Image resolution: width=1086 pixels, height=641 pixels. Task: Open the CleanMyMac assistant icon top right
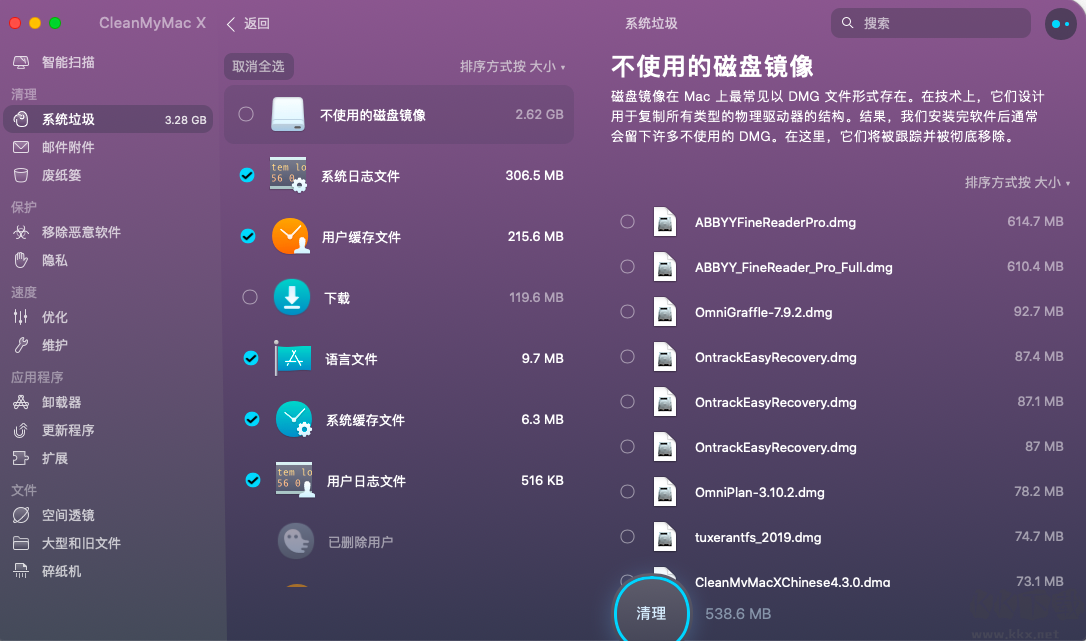tap(1060, 24)
